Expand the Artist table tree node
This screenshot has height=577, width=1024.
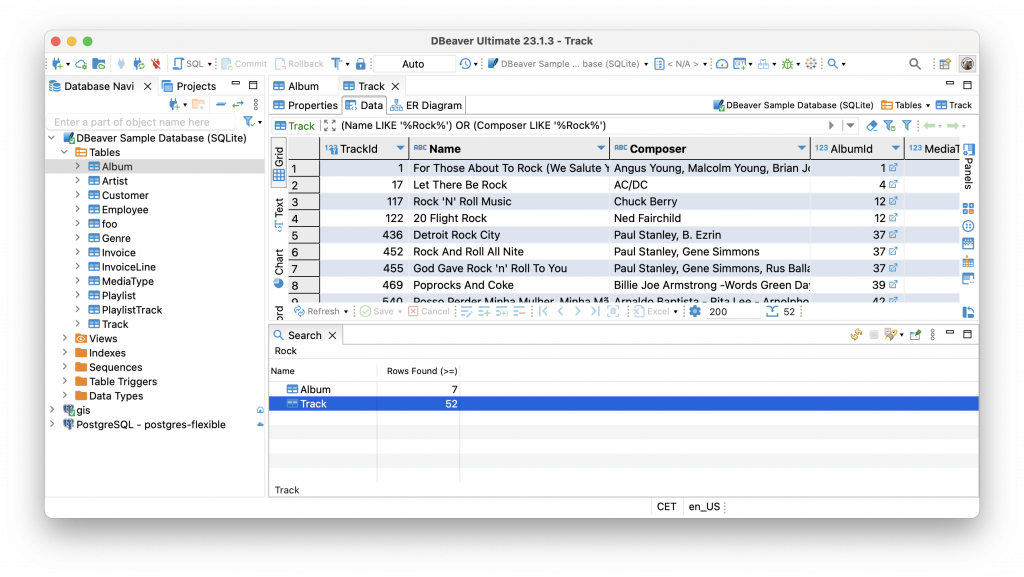(78, 181)
